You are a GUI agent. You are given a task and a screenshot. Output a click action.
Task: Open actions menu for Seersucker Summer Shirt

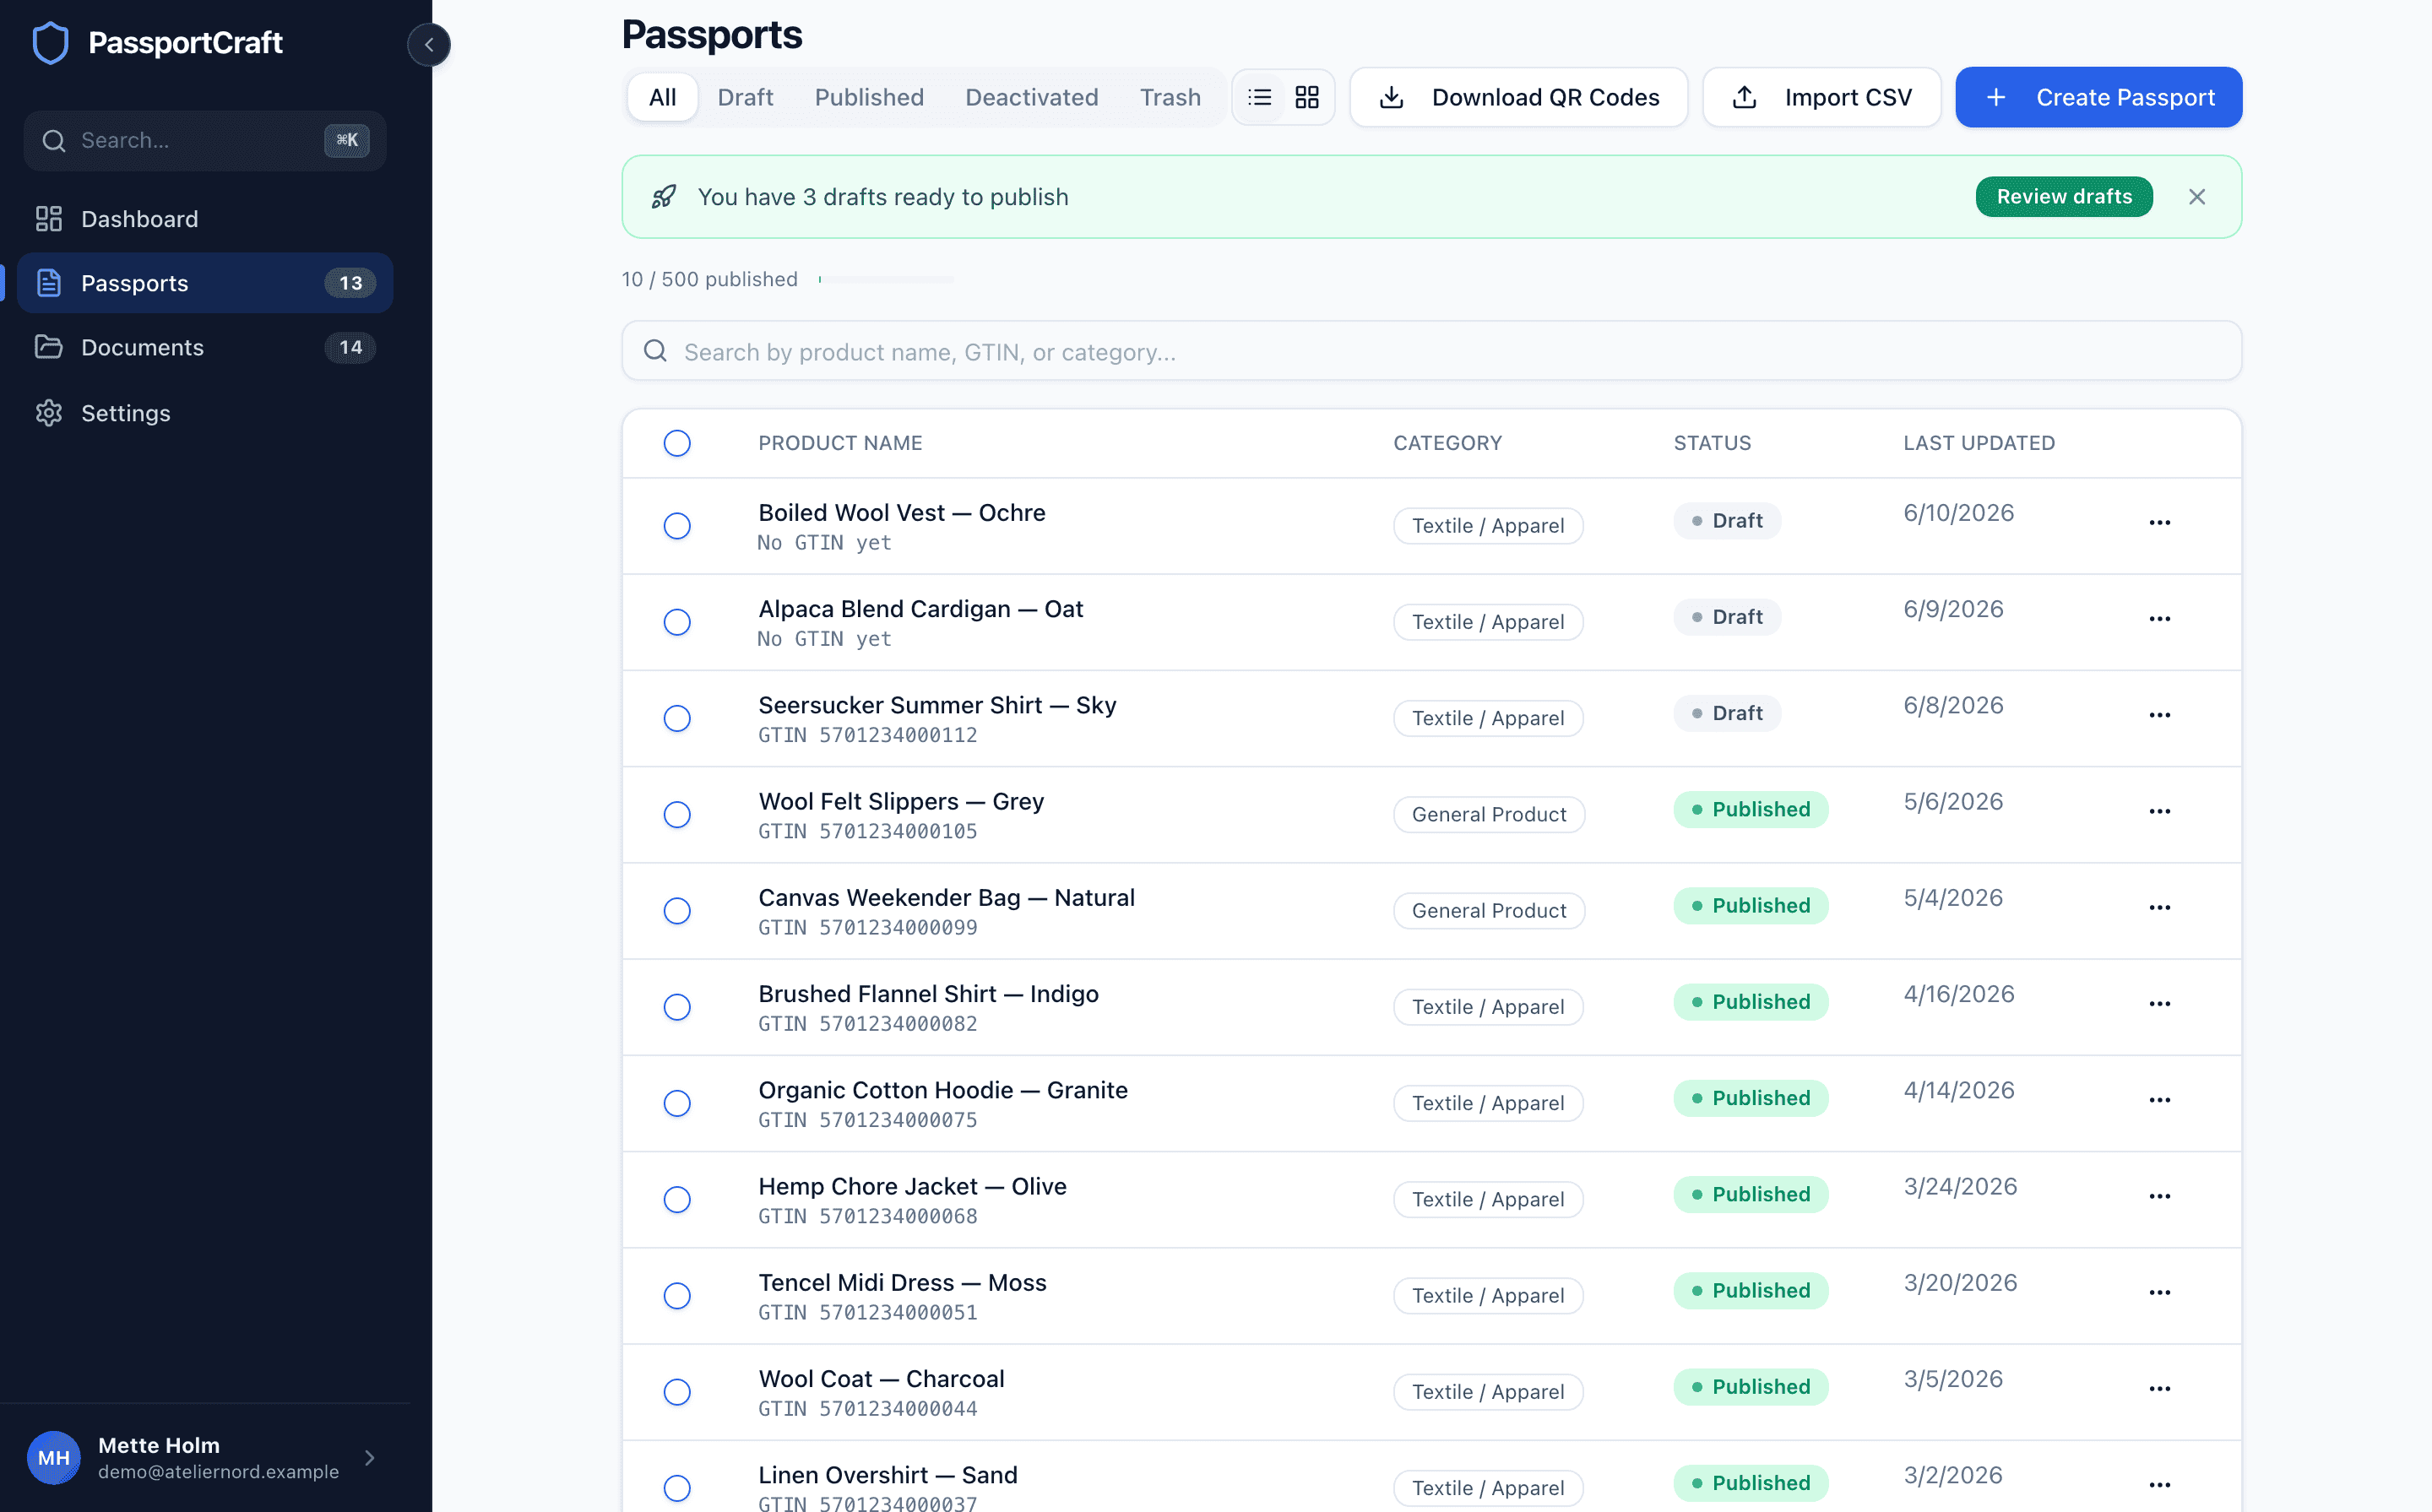[x=2159, y=714]
